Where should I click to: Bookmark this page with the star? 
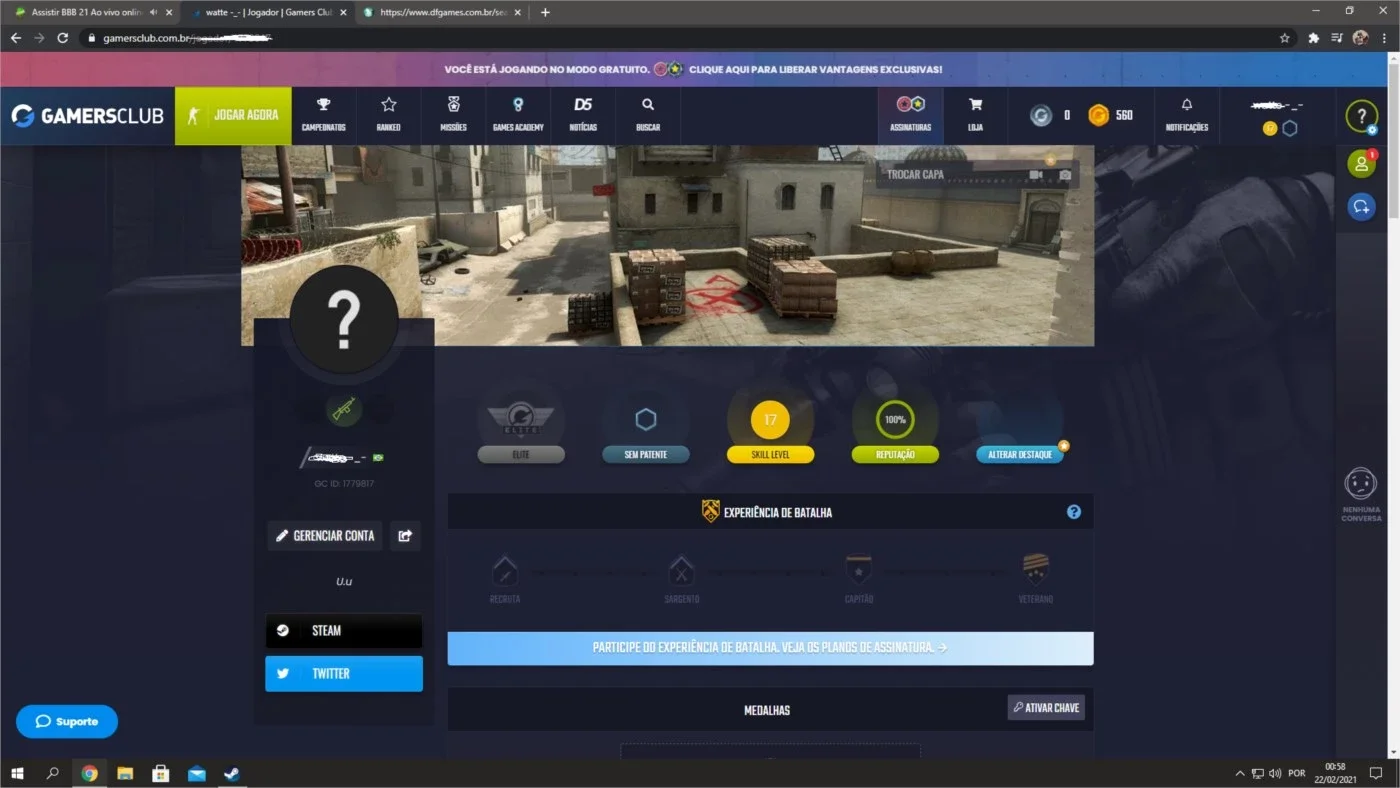[1285, 38]
